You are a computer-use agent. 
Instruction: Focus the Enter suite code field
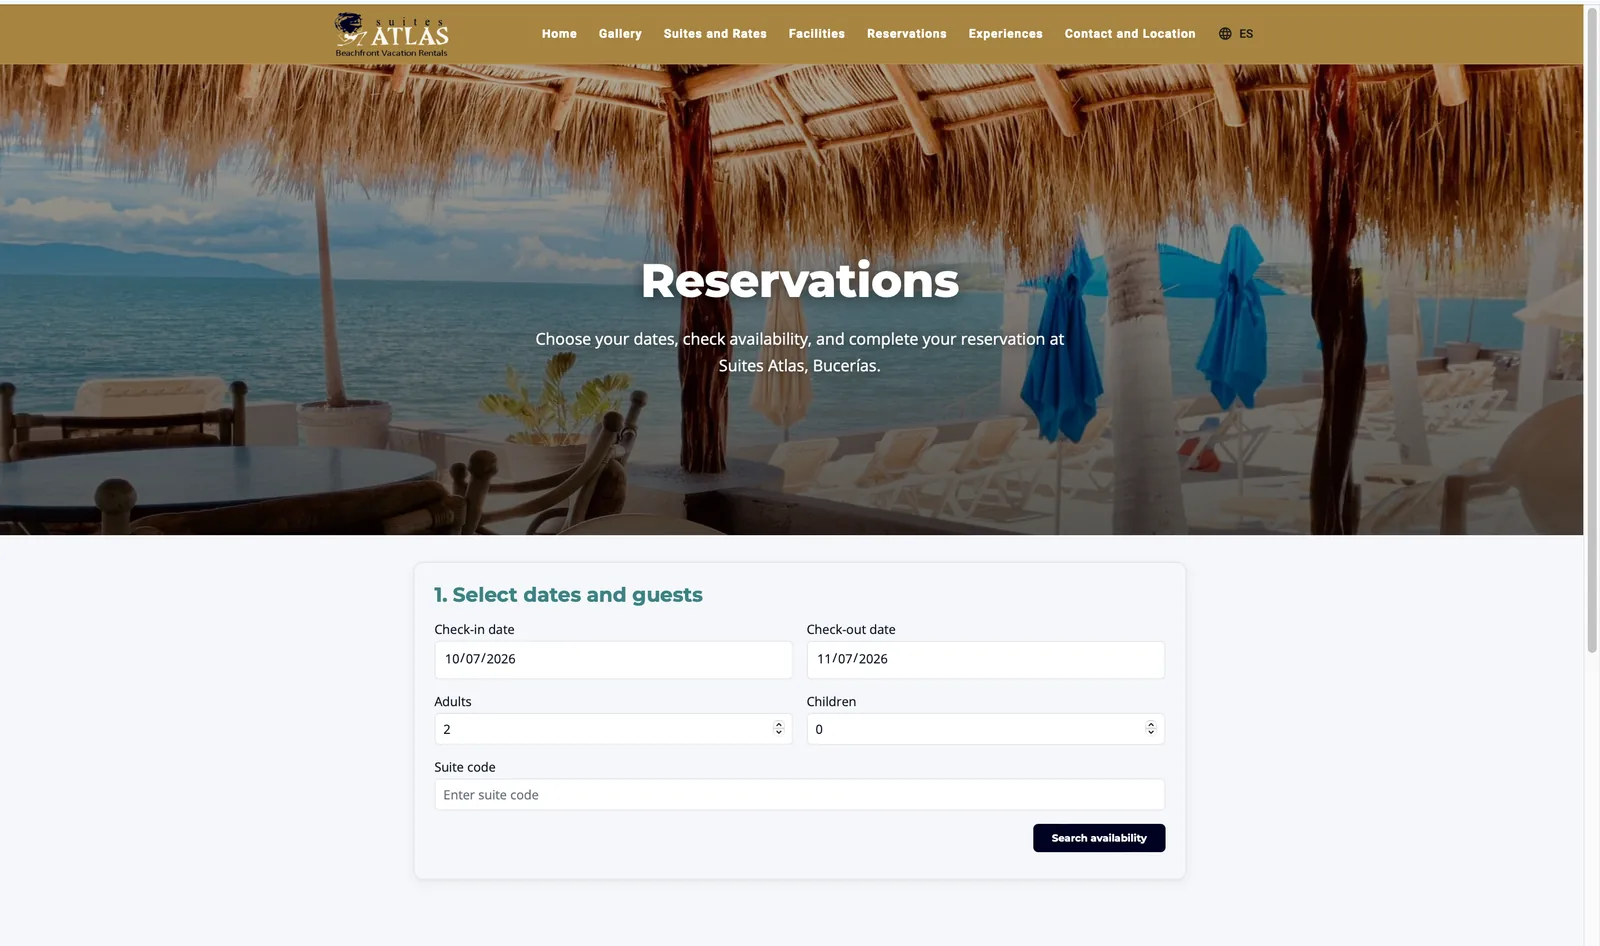pos(799,795)
